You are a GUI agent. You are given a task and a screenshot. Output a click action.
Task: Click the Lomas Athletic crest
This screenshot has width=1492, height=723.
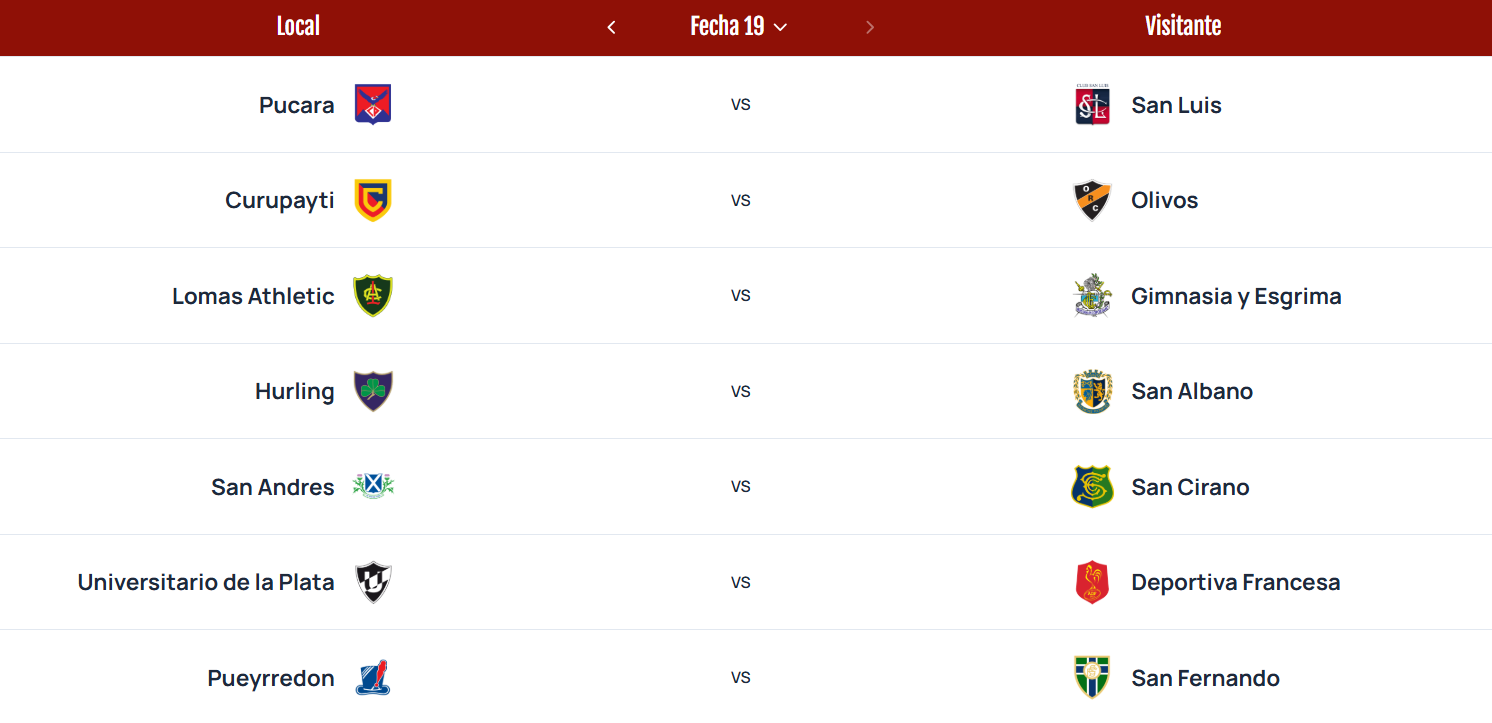373,296
